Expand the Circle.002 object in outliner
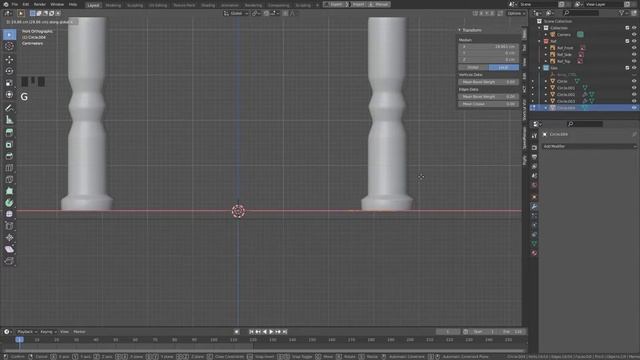Image resolution: width=640 pixels, height=360 pixels. [x=546, y=95]
